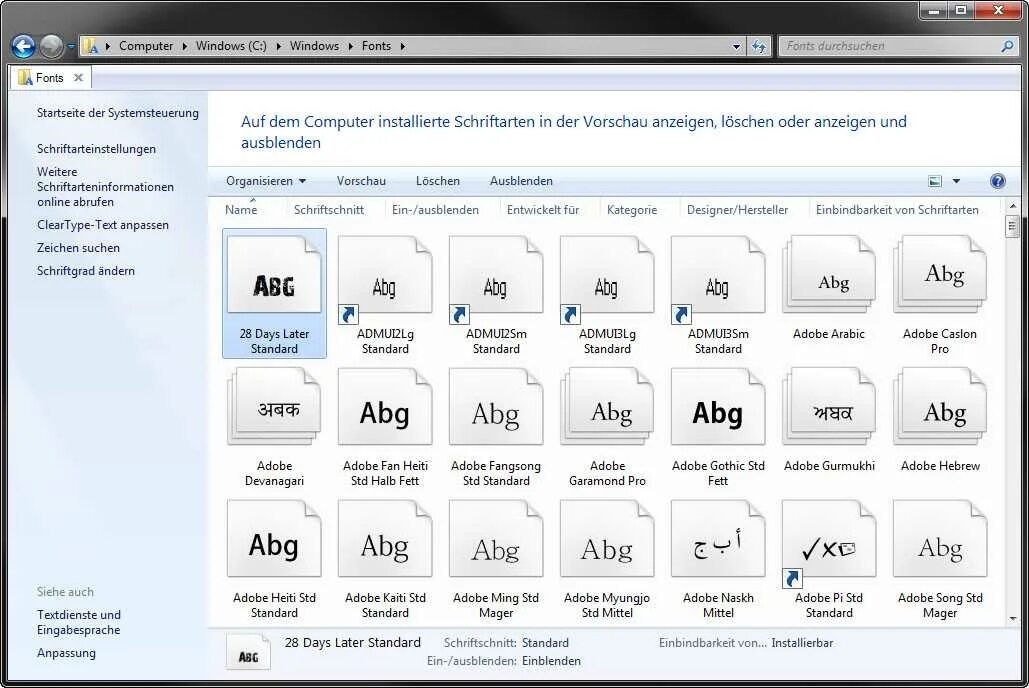This screenshot has width=1029, height=688.
Task: Open Startseite der Systemsteuerung link
Action: pyautogui.click(x=117, y=113)
